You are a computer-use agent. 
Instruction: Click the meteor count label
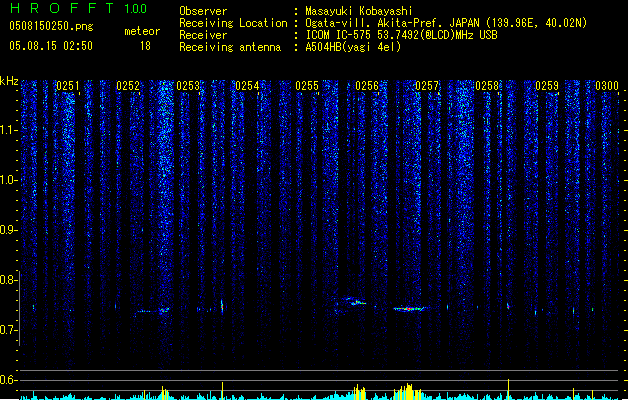tap(142, 31)
